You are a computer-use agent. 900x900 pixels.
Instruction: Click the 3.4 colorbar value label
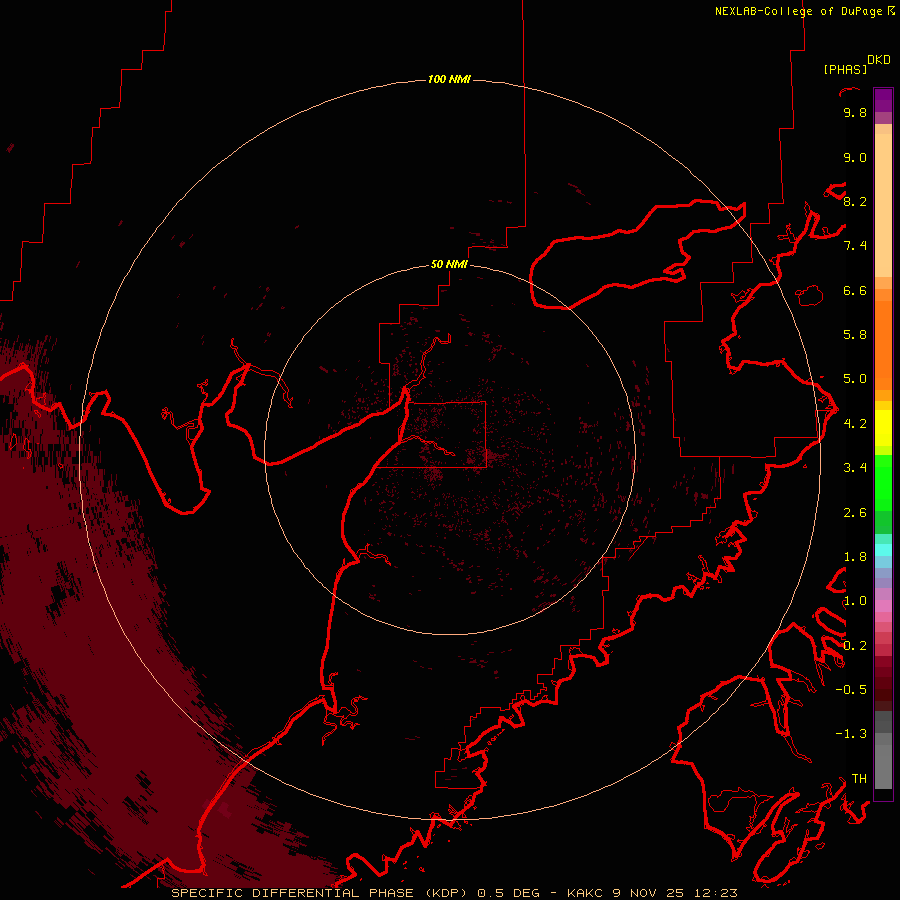[855, 468]
